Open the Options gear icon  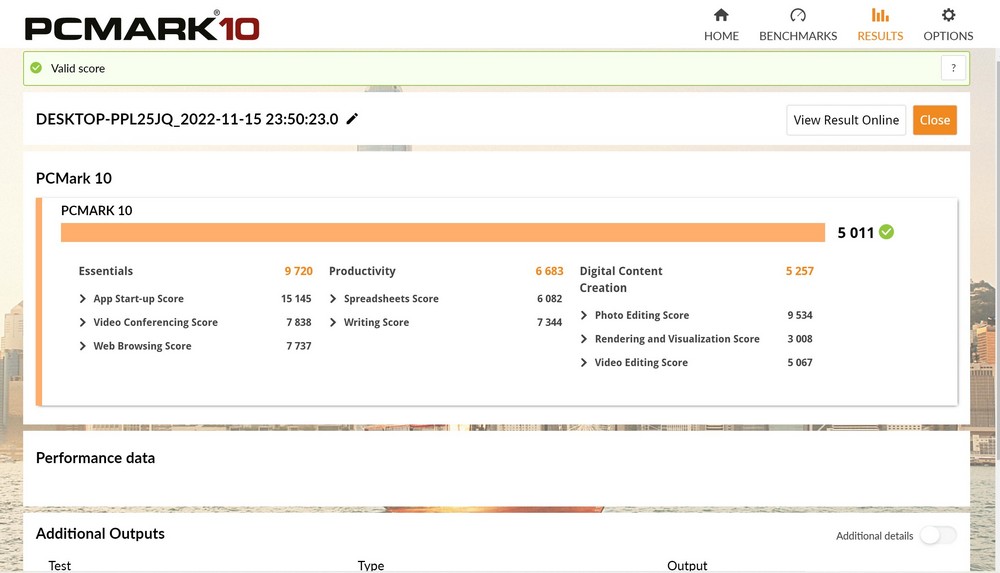pos(948,15)
